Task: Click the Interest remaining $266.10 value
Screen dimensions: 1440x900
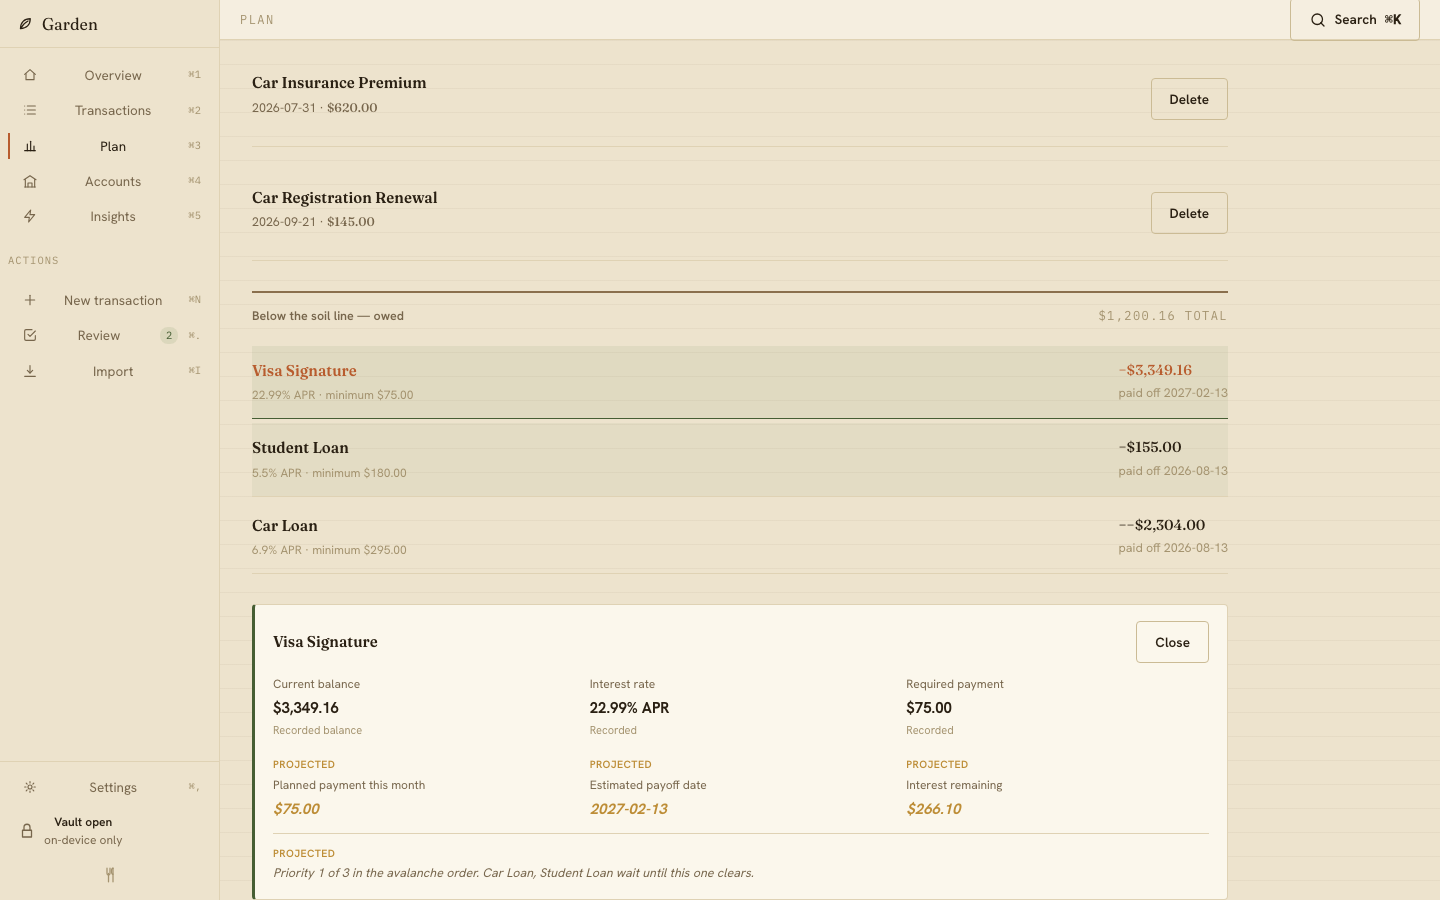Action: click(933, 809)
